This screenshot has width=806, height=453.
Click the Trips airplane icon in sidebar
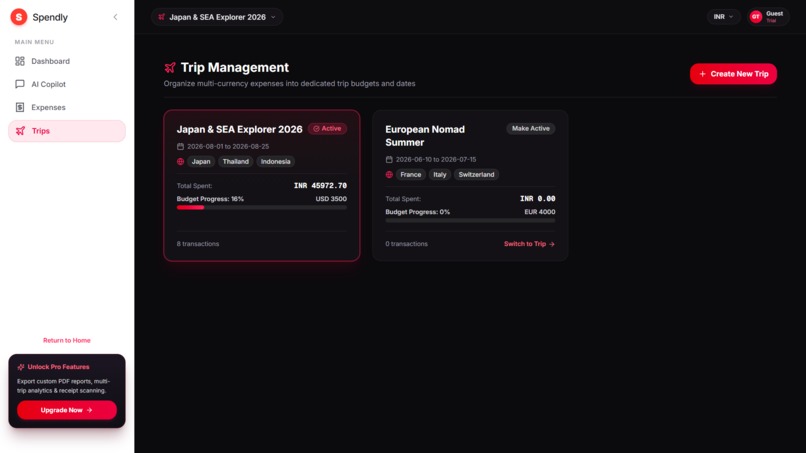pyautogui.click(x=20, y=131)
